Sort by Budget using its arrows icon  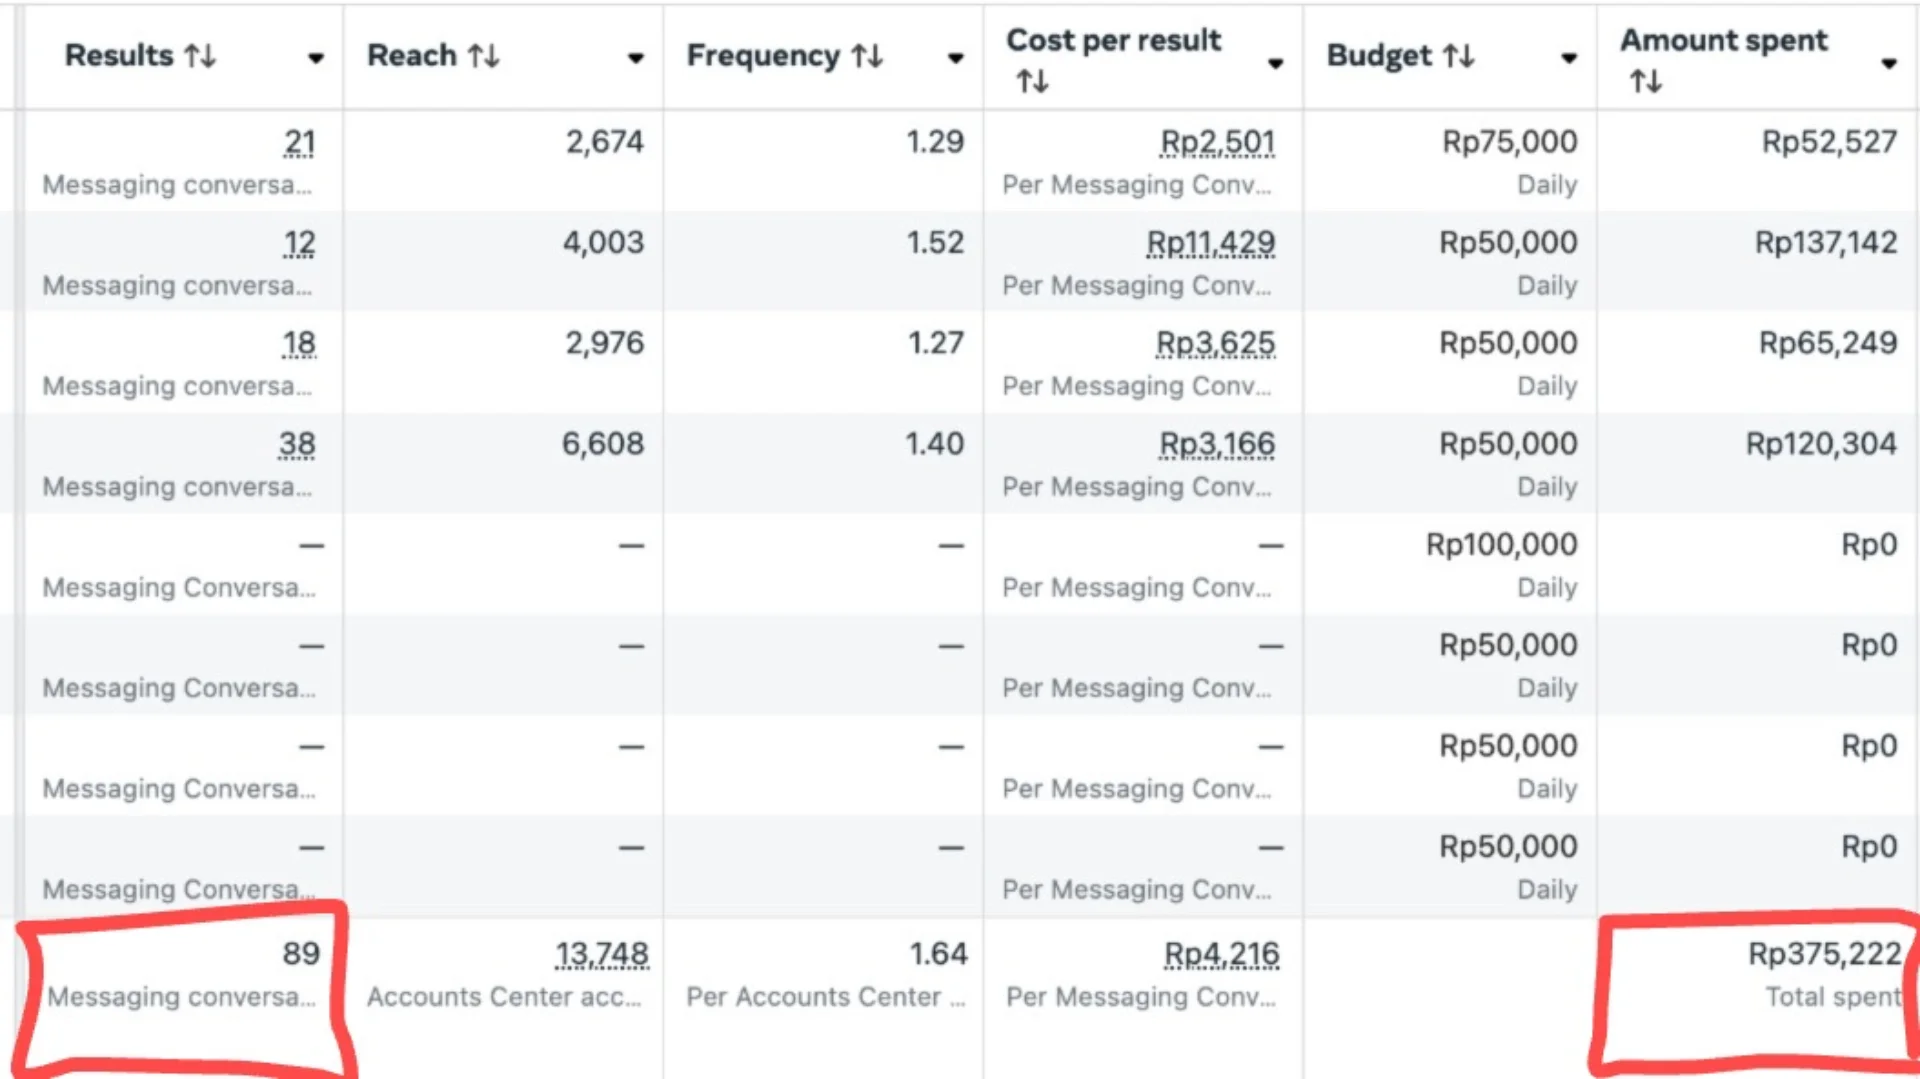[1459, 56]
